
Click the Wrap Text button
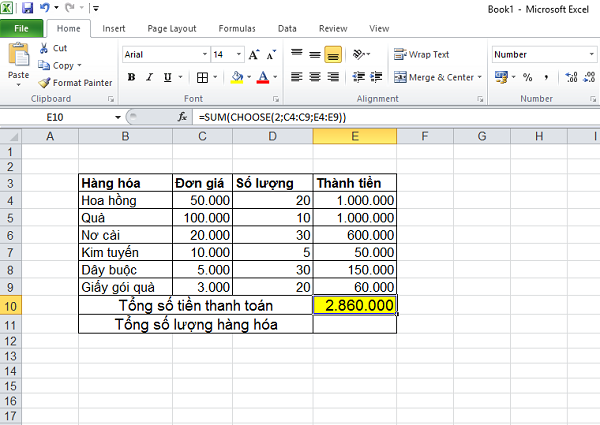click(421, 55)
